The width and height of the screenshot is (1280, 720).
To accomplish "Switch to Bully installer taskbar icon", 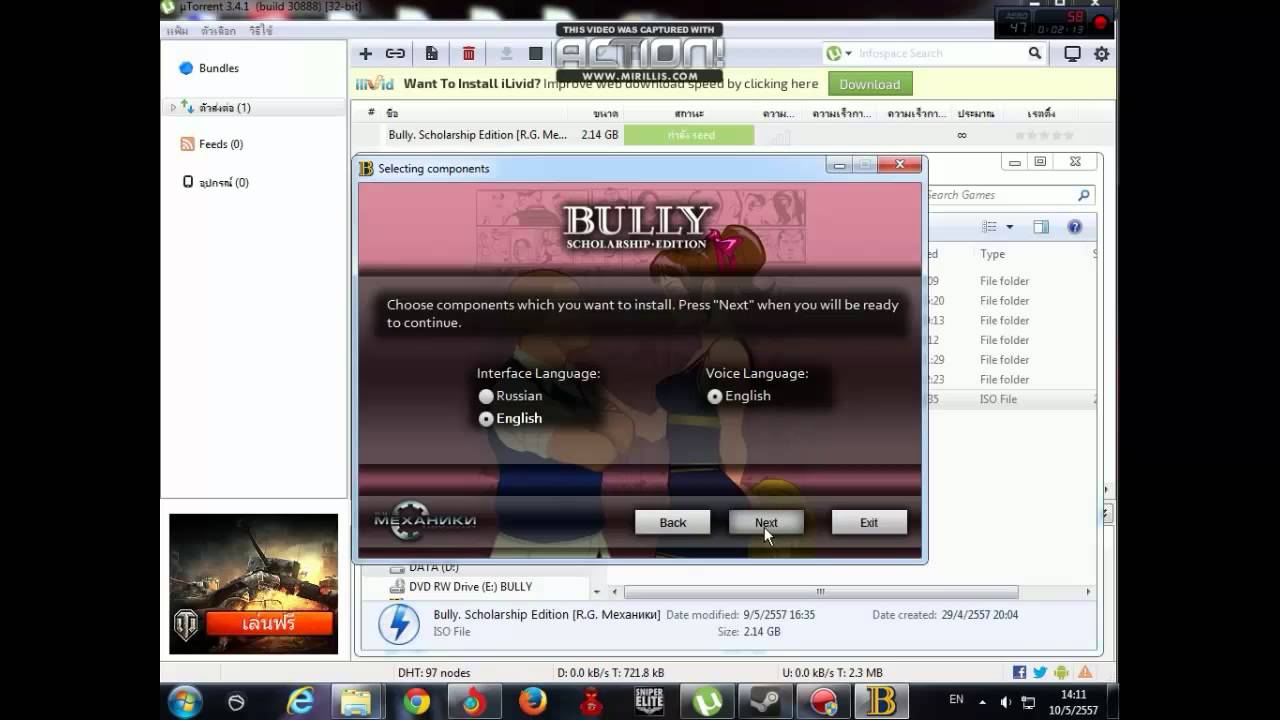I will pos(880,702).
